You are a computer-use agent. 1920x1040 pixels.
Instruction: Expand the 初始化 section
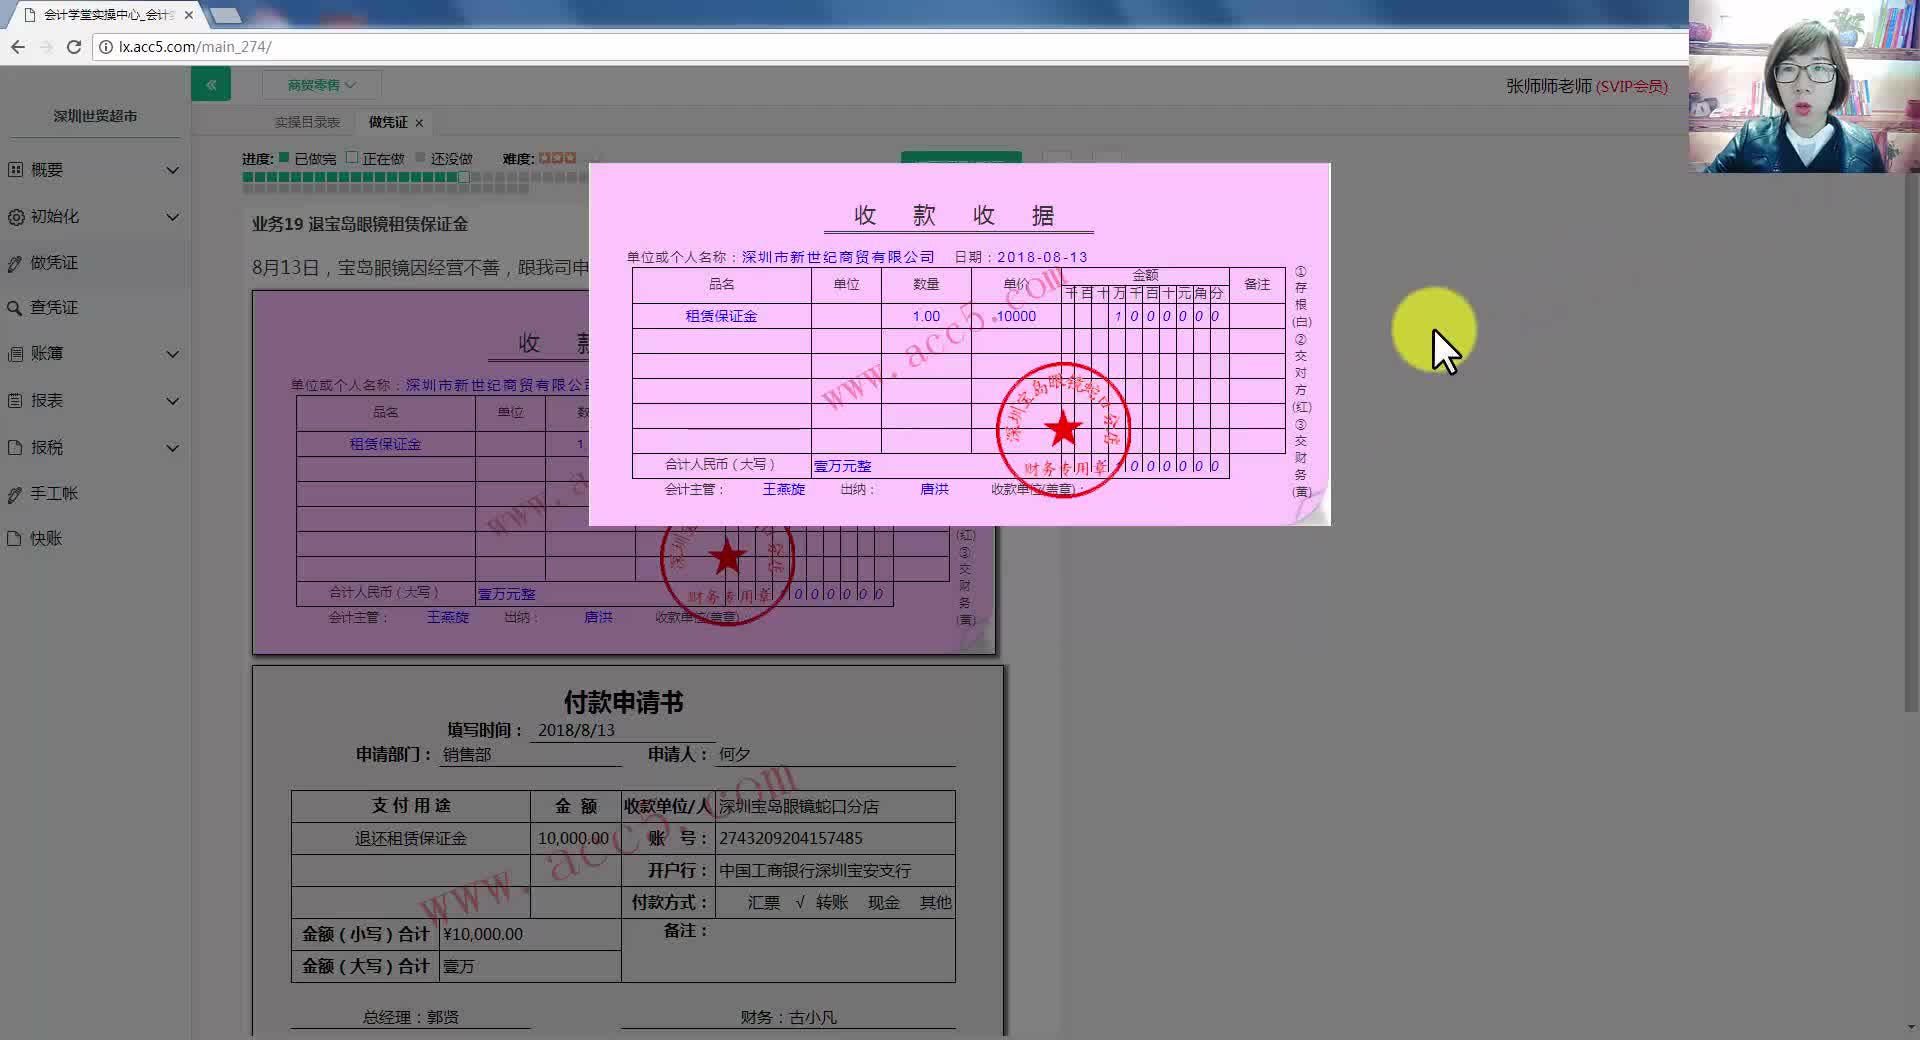pos(172,216)
